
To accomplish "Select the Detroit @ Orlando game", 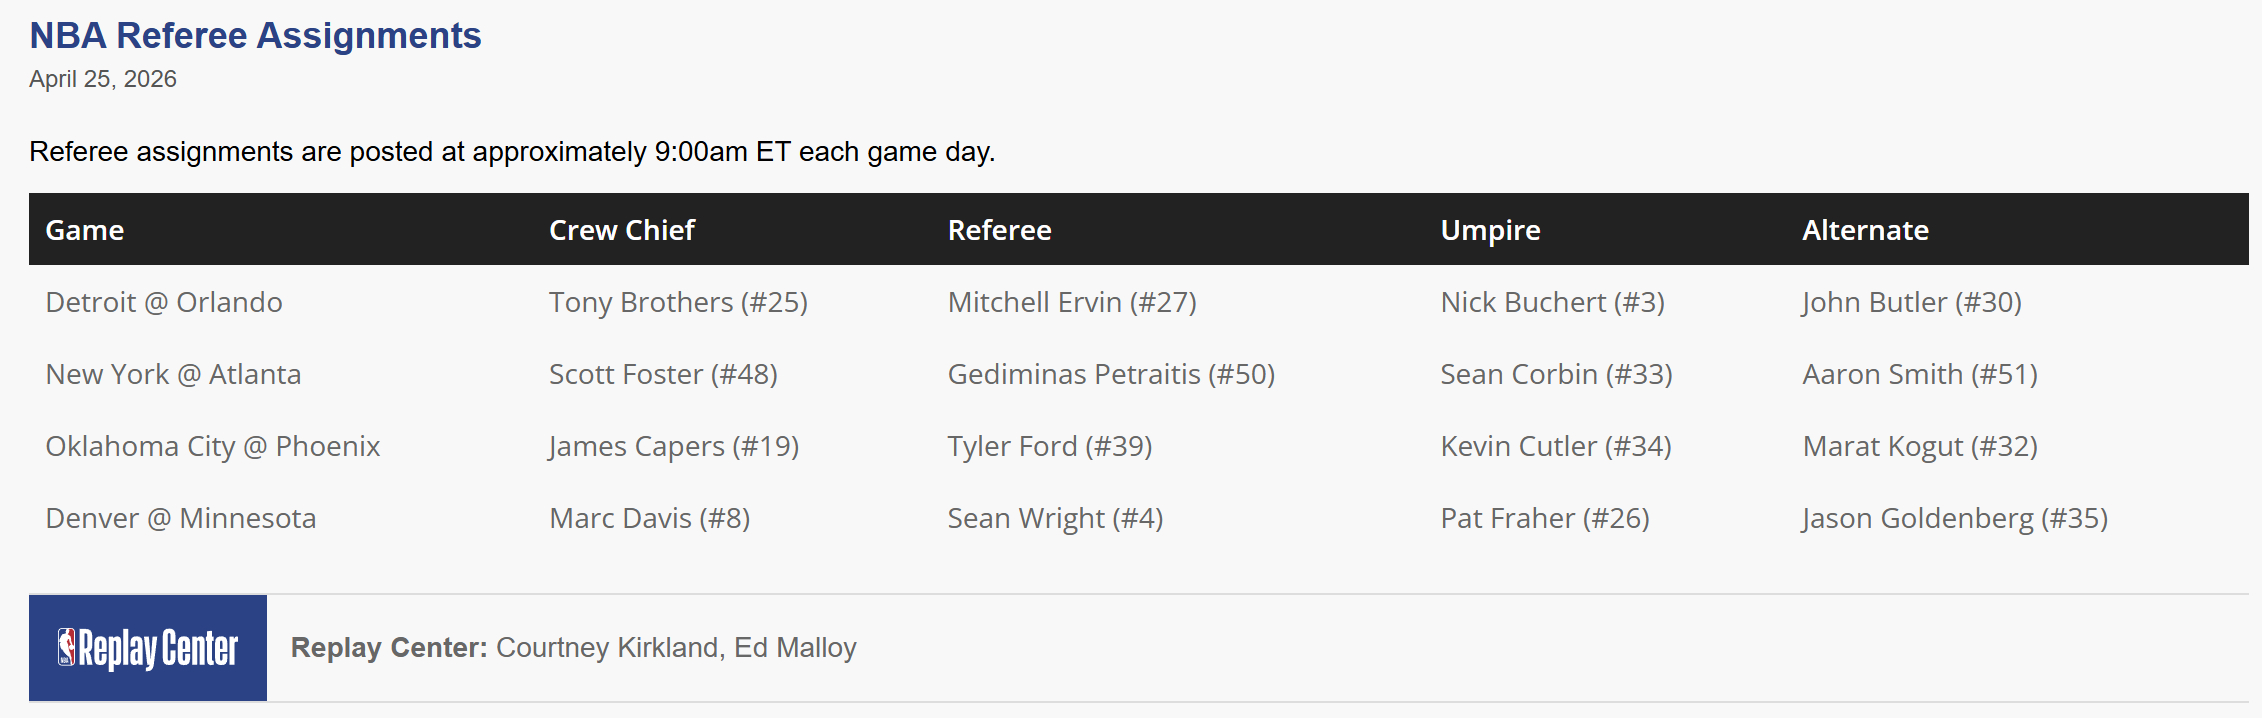I will [164, 302].
